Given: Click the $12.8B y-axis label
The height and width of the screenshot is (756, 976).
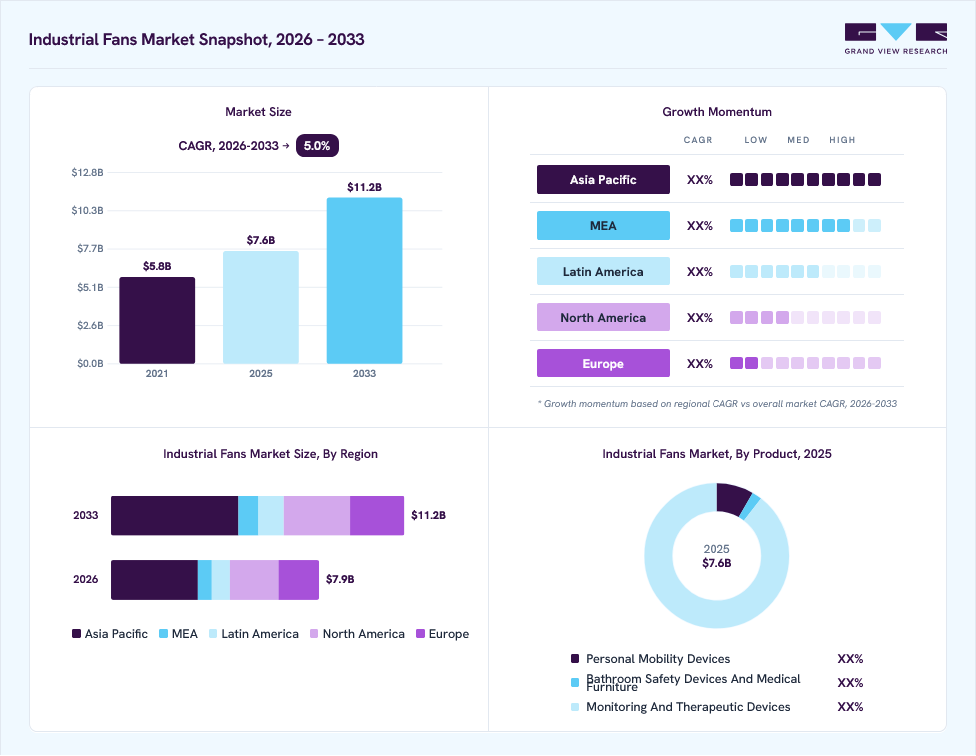Looking at the screenshot, I should [x=87, y=172].
